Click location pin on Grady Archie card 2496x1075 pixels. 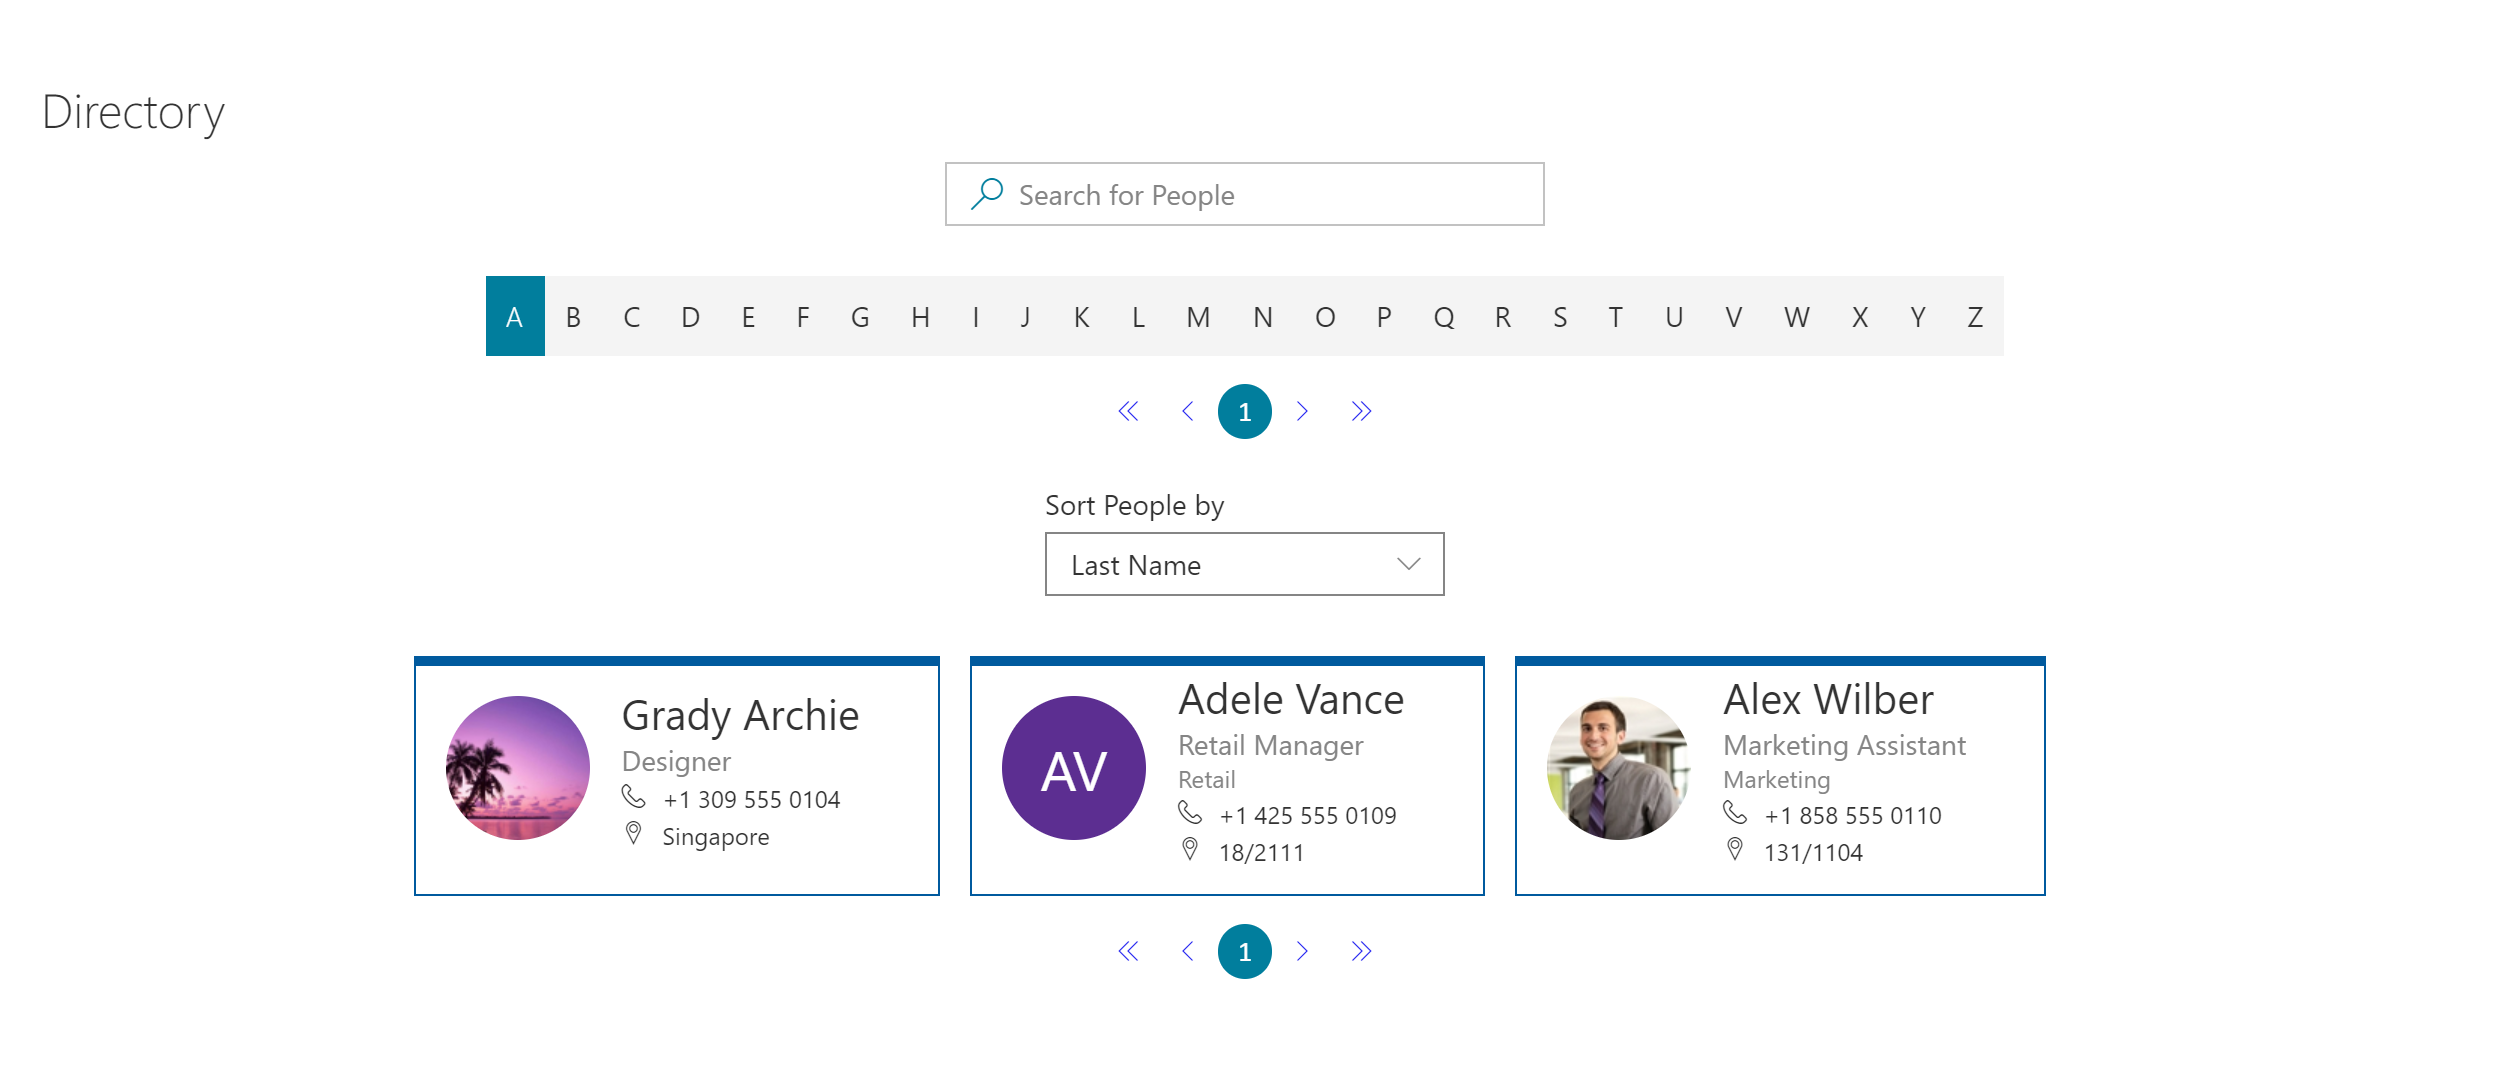[633, 833]
